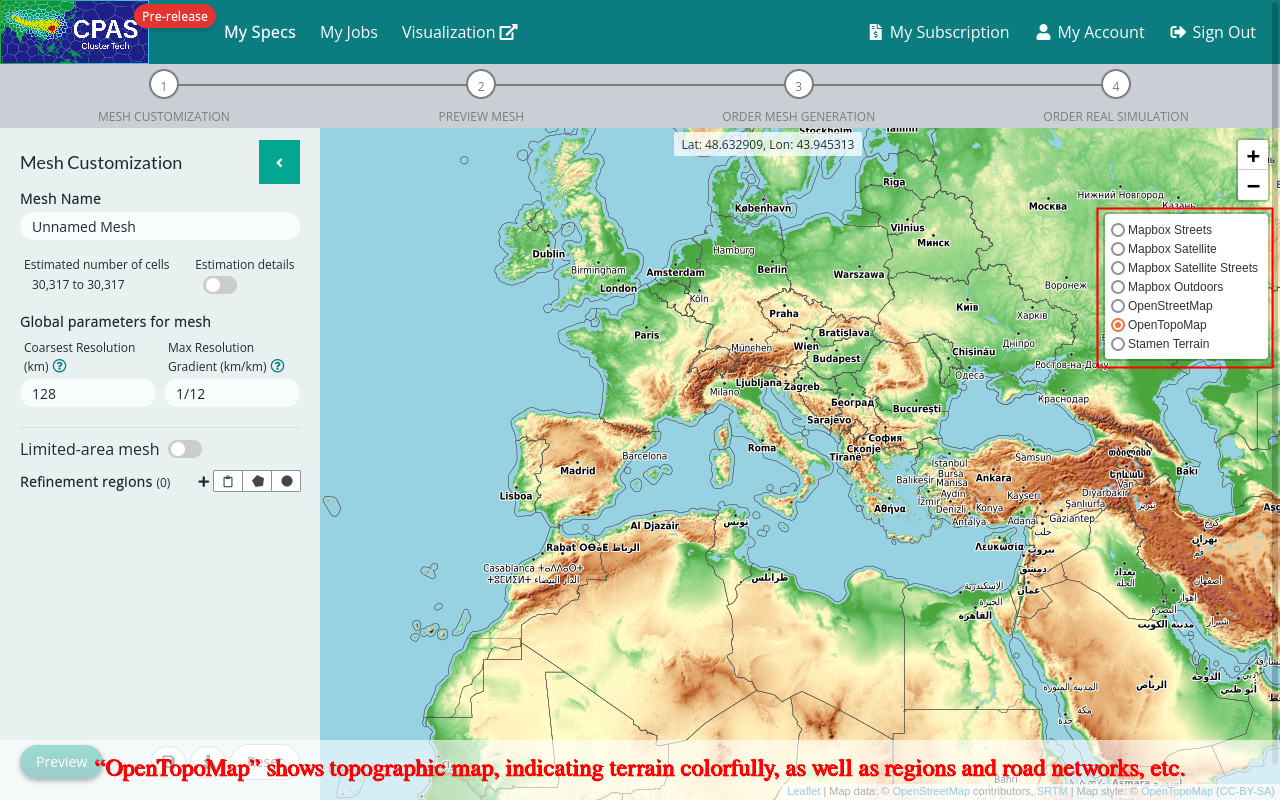Click Dublin on the map
The width and height of the screenshot is (1280, 800).
(549, 254)
